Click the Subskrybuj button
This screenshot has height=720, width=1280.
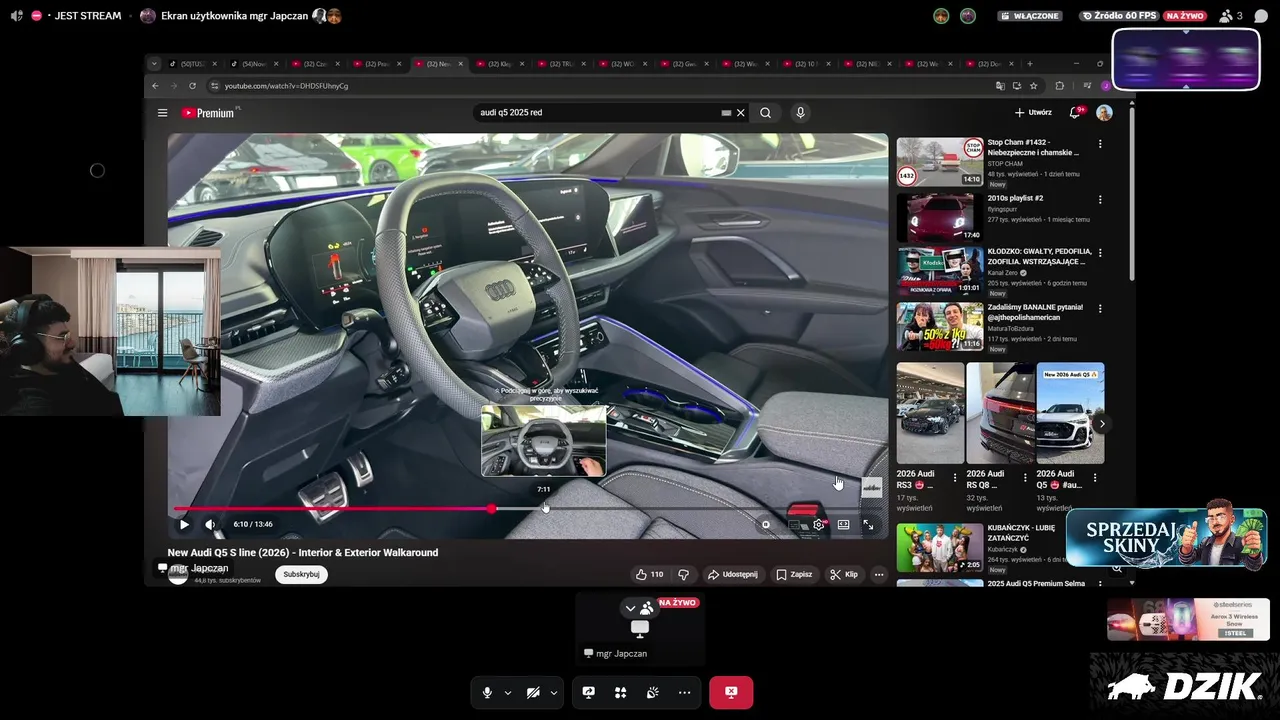[x=301, y=575]
